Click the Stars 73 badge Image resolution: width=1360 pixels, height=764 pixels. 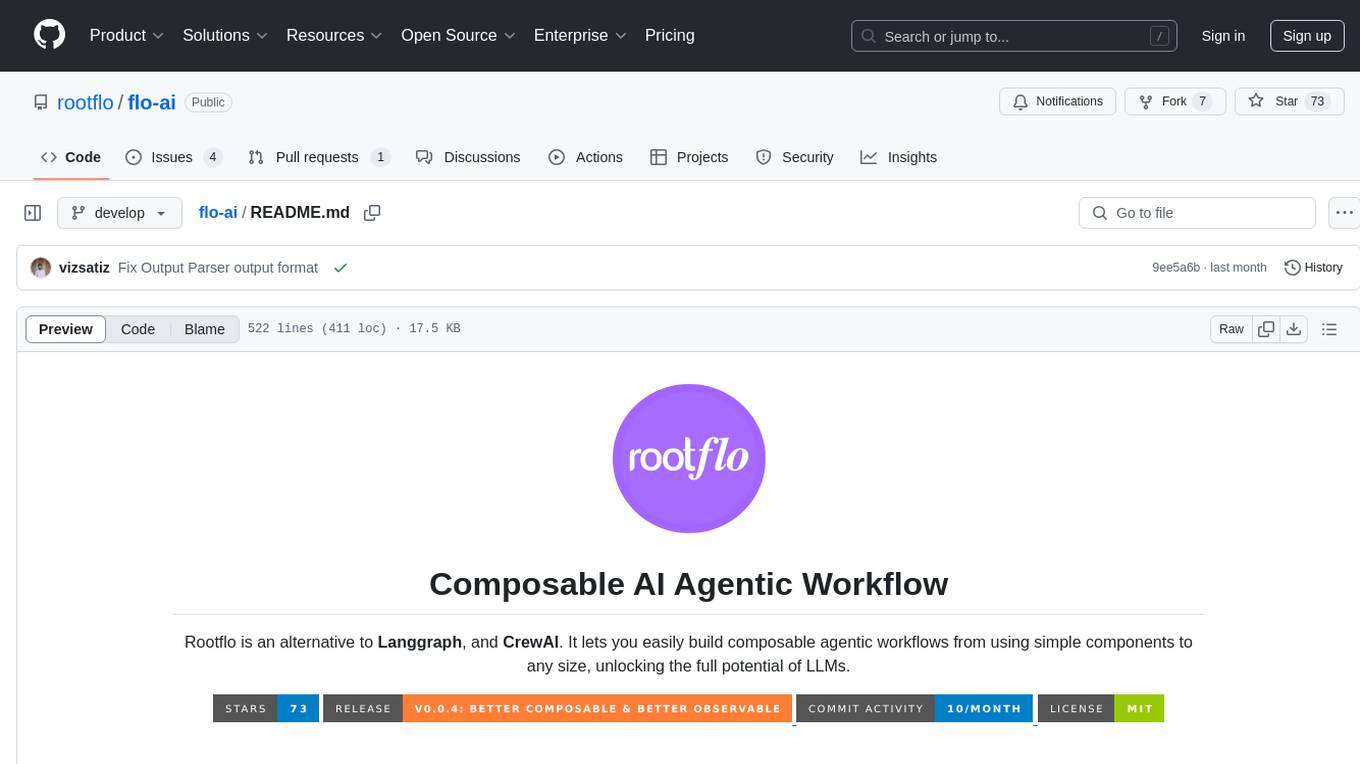[x=266, y=708]
